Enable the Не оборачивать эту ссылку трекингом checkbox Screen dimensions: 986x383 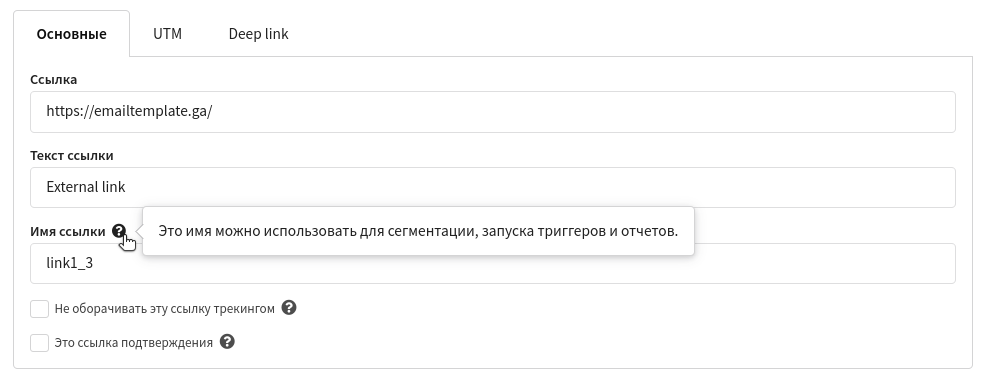(x=40, y=309)
